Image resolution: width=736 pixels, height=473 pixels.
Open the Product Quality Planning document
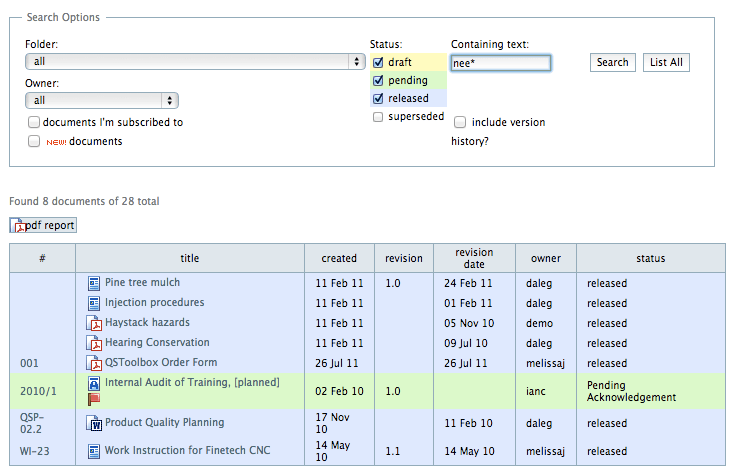[x=165, y=422]
